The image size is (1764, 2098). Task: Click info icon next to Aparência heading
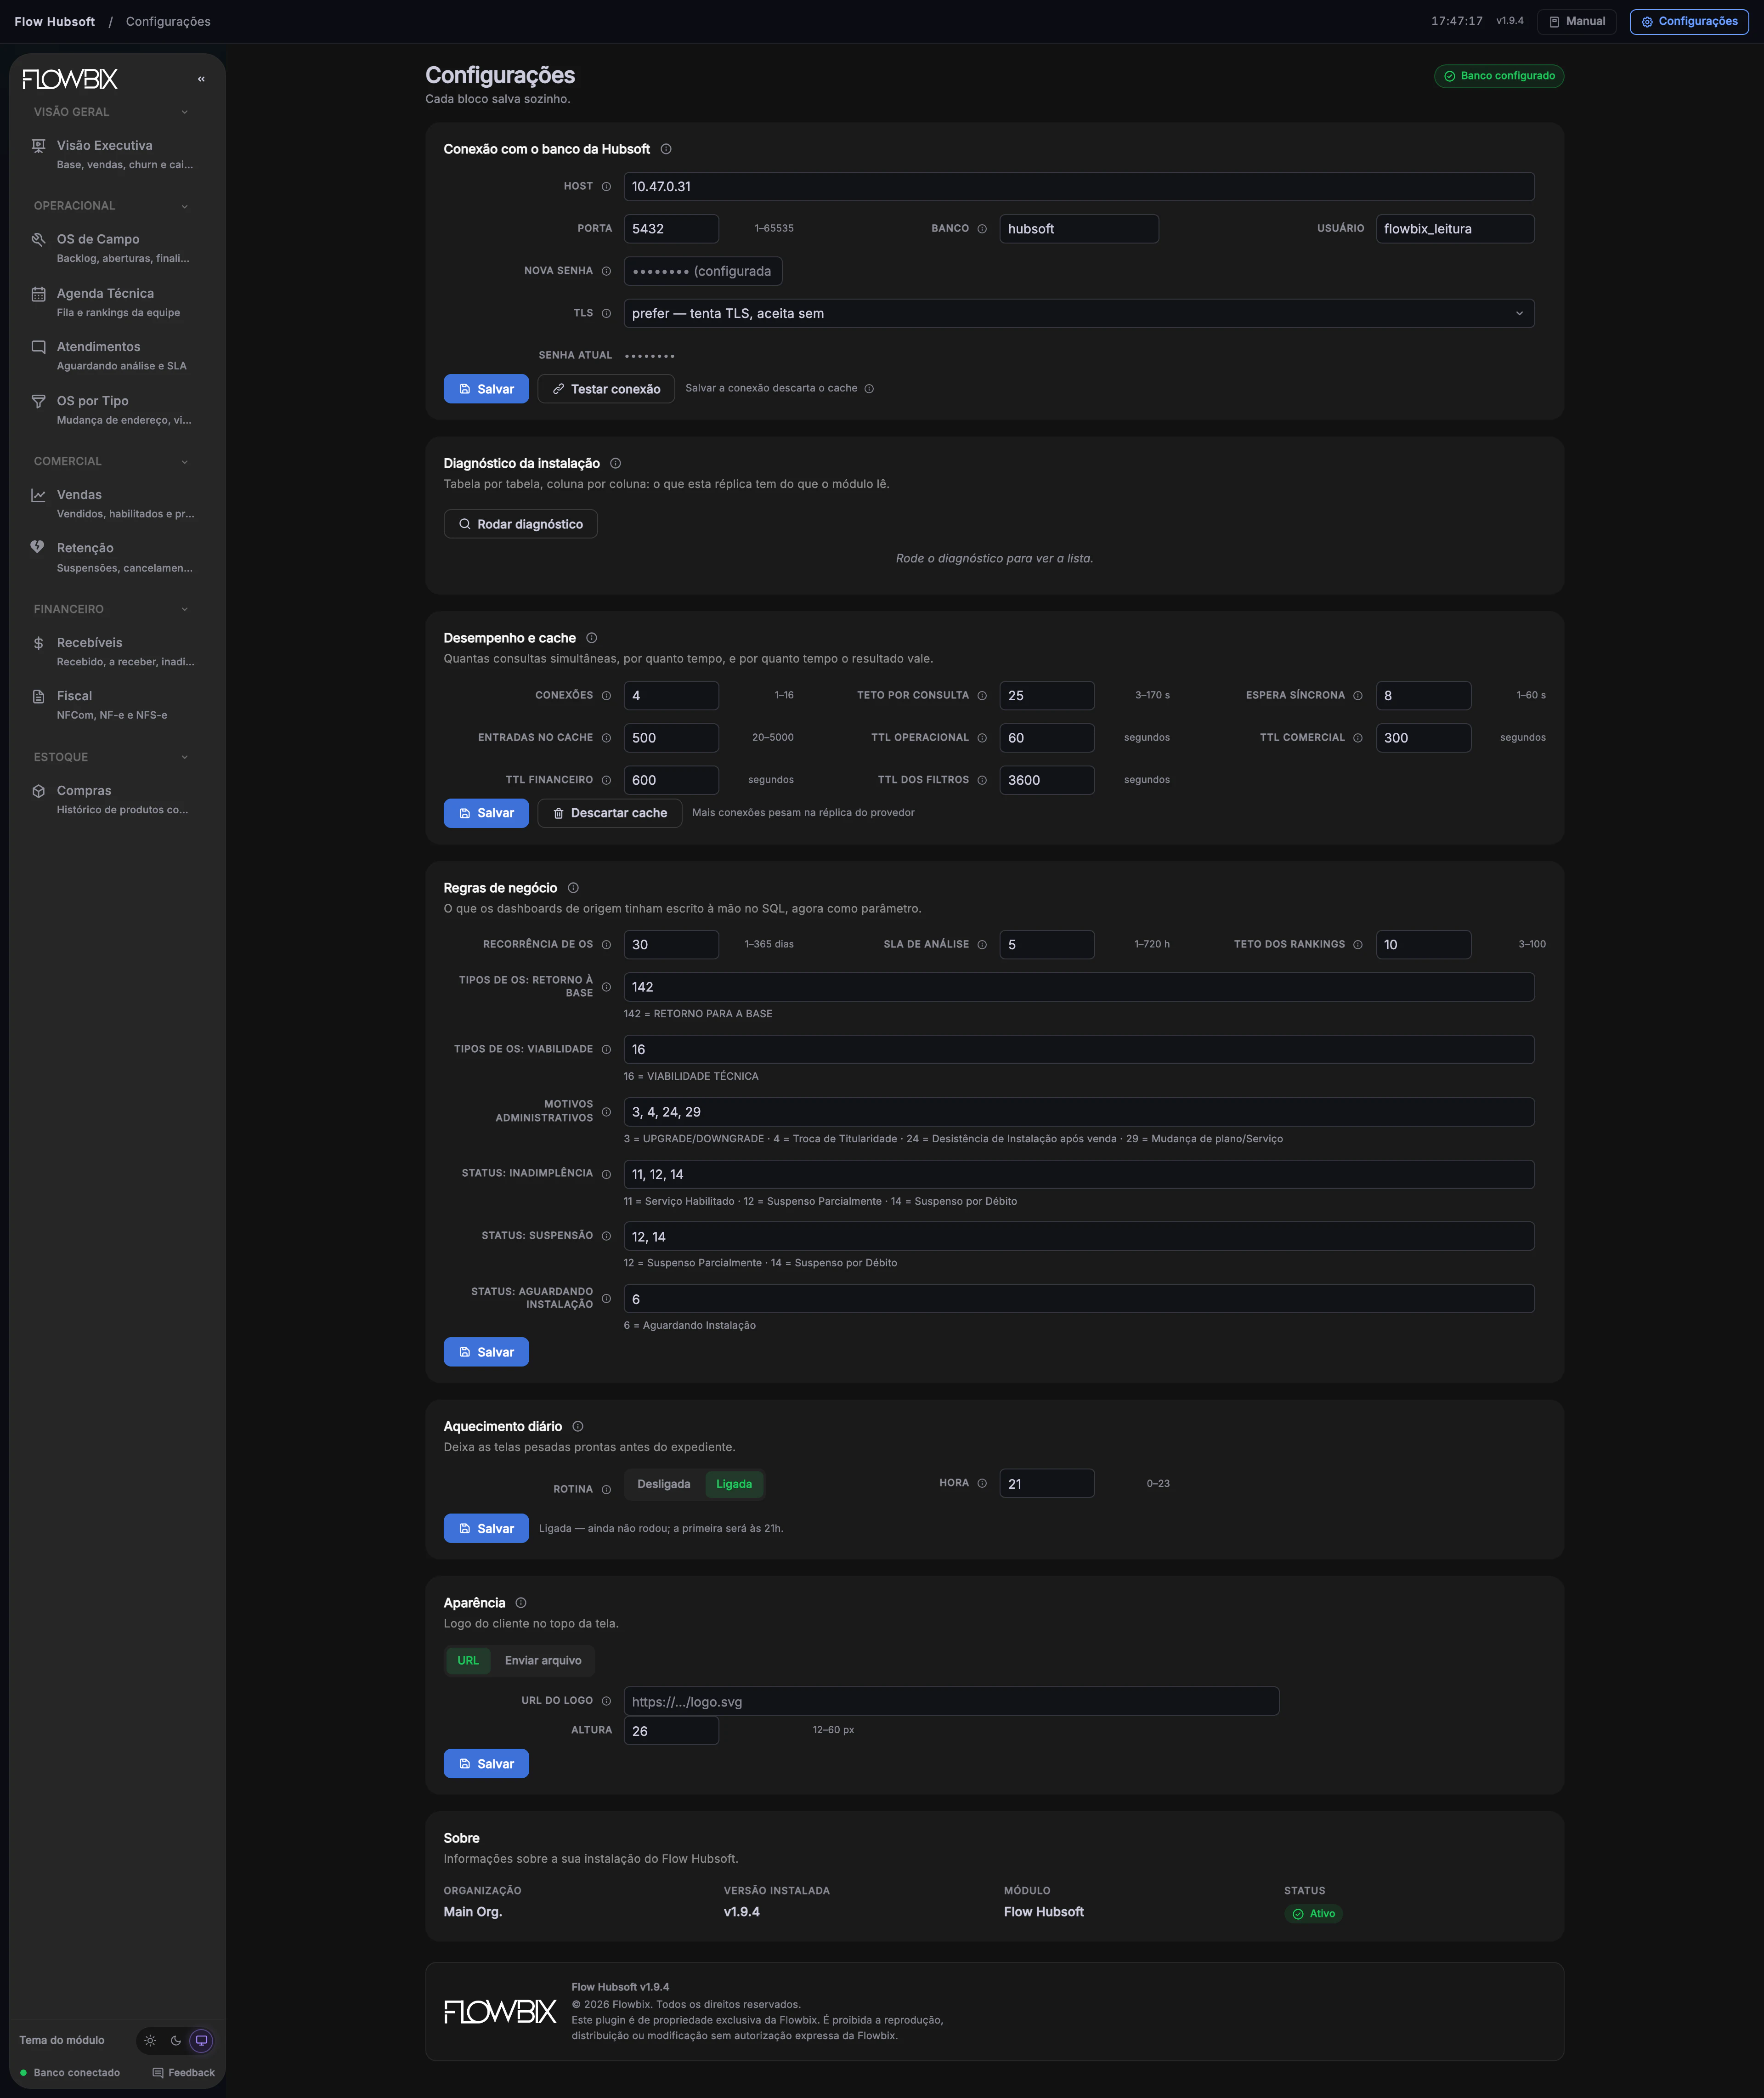coord(521,1603)
